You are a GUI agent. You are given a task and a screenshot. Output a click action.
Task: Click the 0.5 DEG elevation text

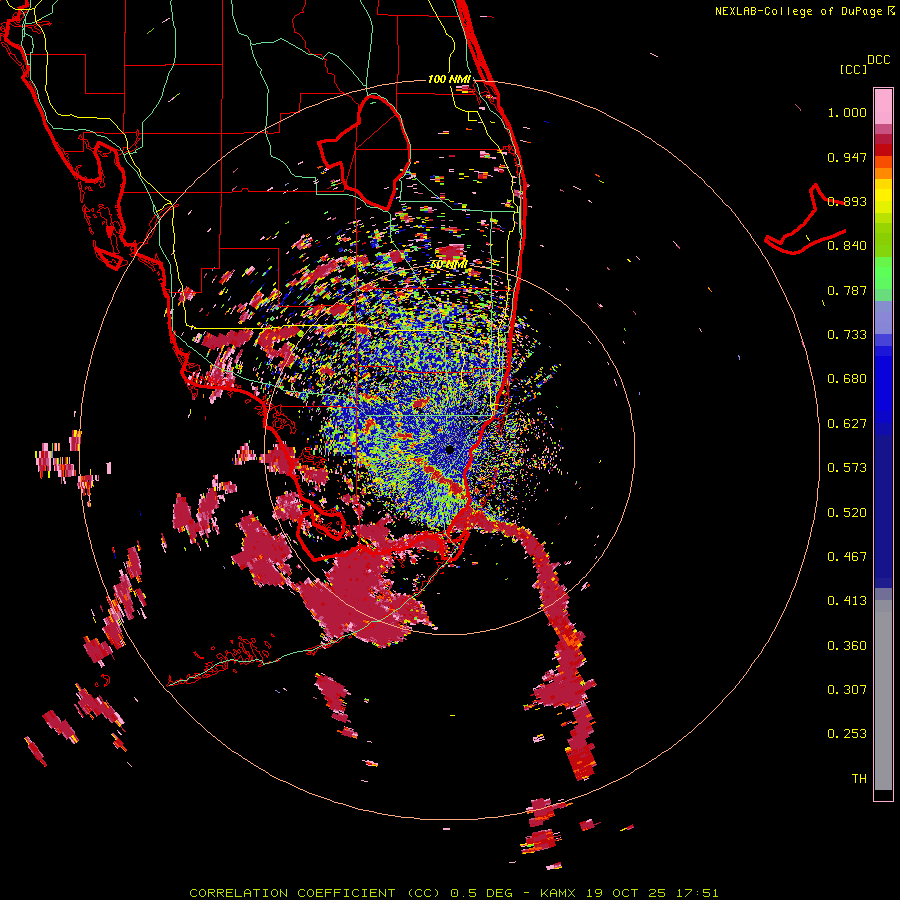click(481, 893)
